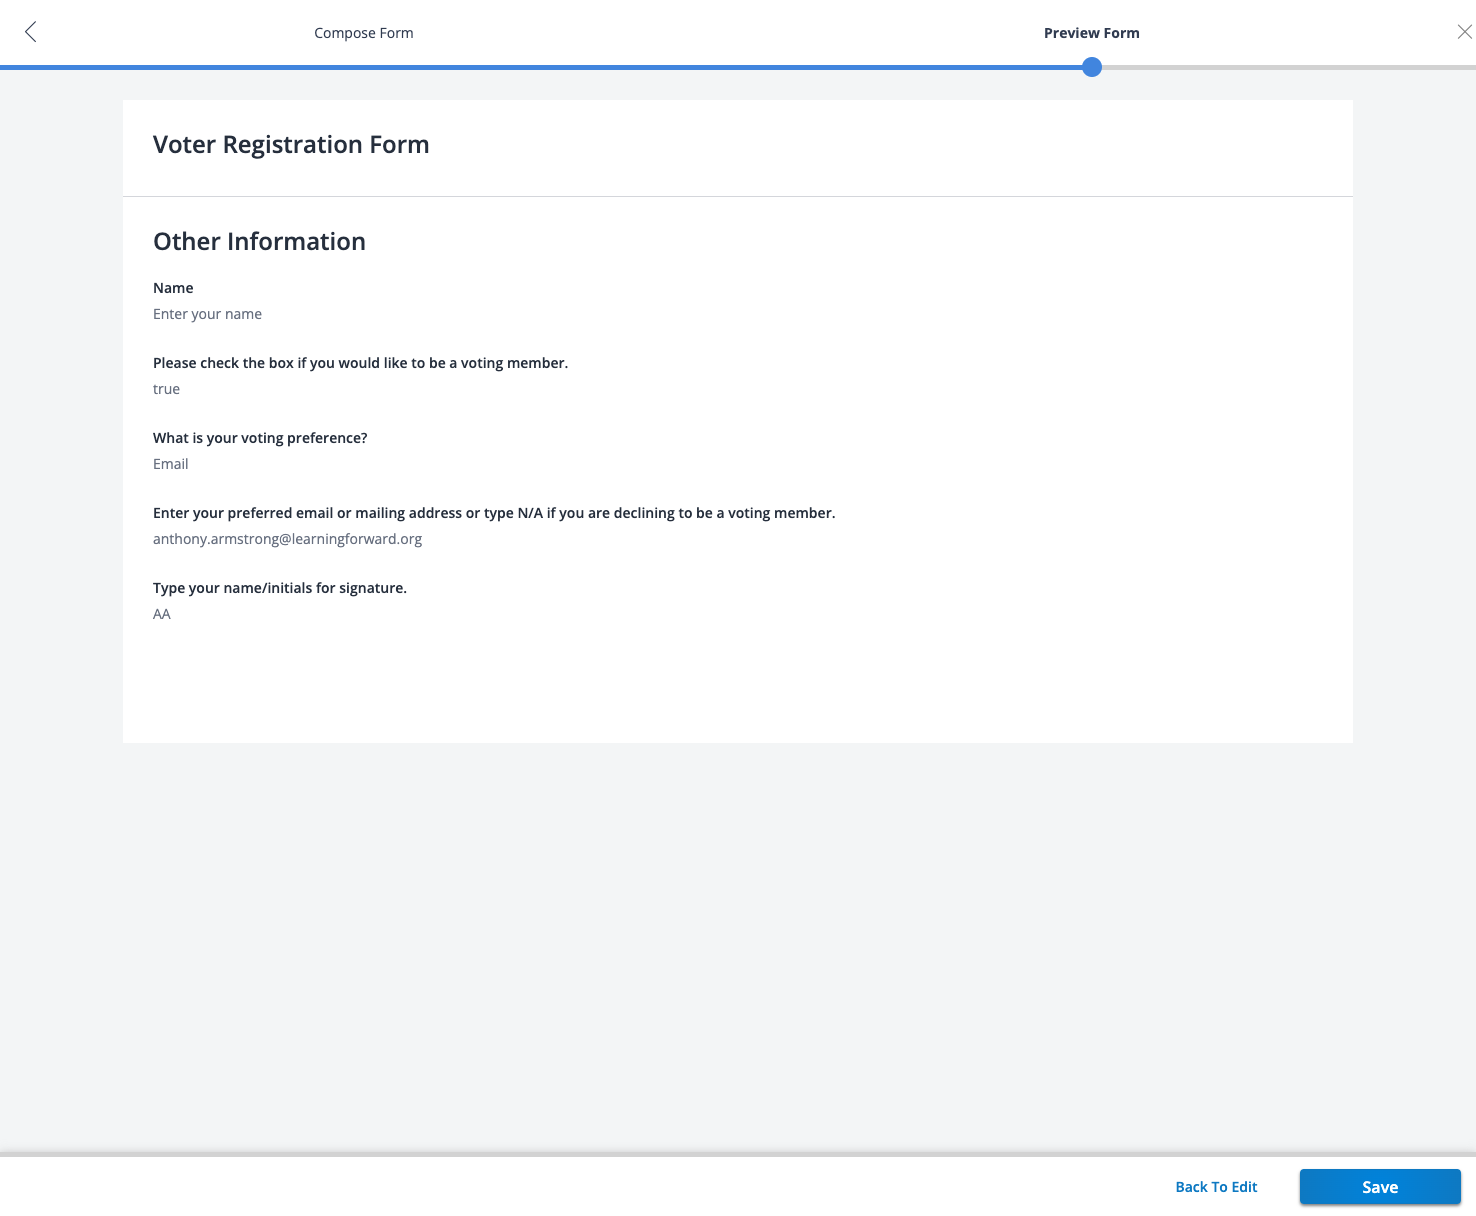Viewport: 1476px width, 1216px height.
Task: Click the Name field label
Action: [x=173, y=288]
